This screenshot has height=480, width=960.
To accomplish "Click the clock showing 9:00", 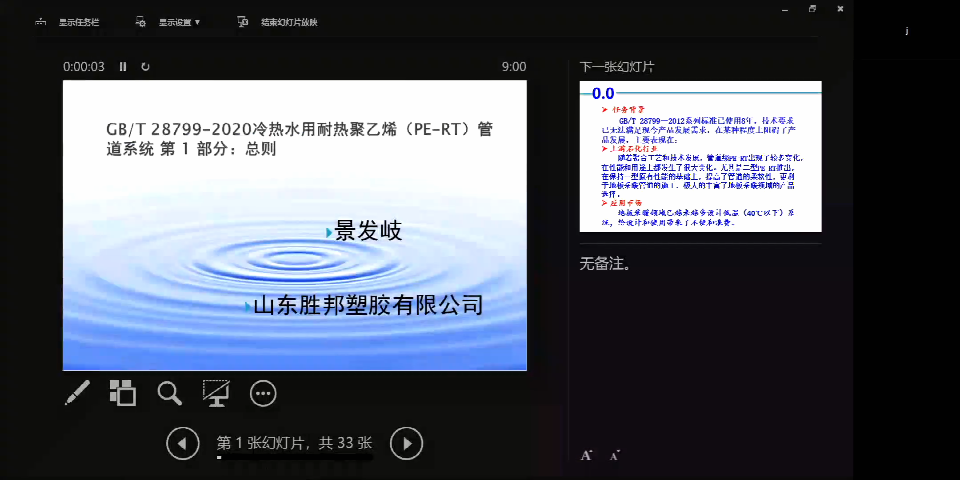I will tap(514, 67).
